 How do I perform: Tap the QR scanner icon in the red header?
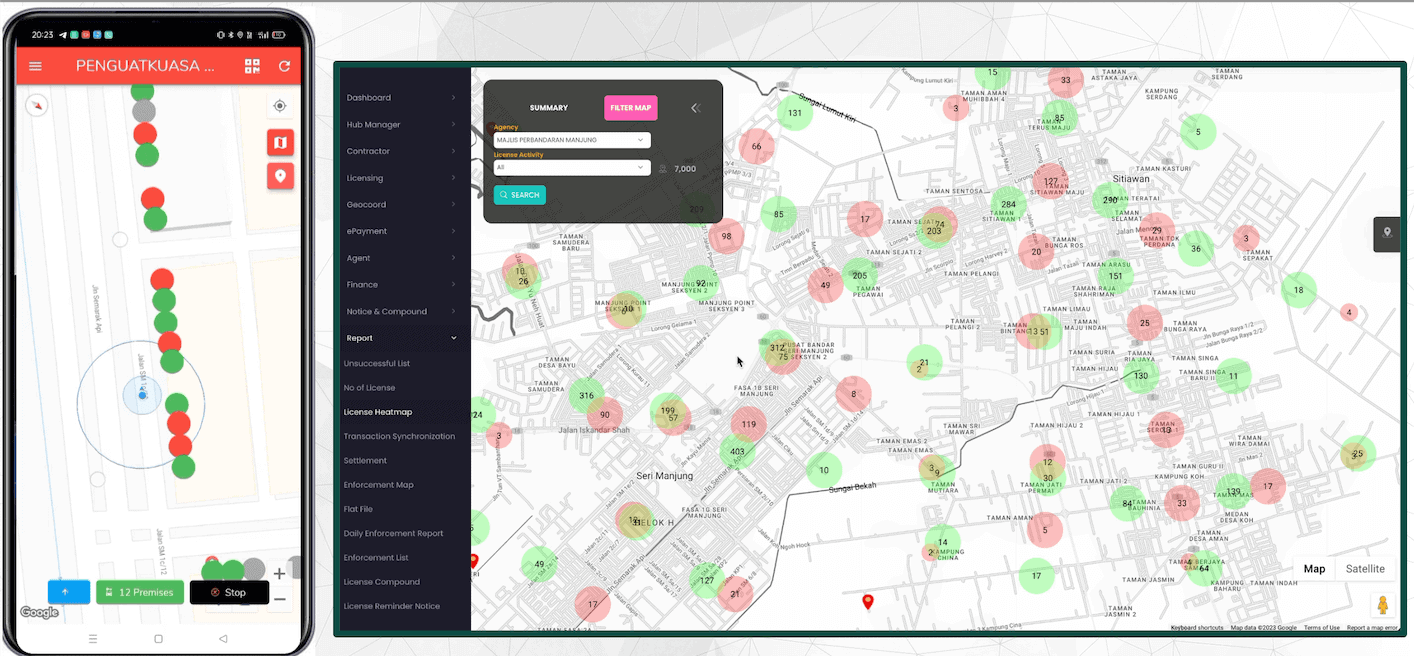[x=252, y=66]
